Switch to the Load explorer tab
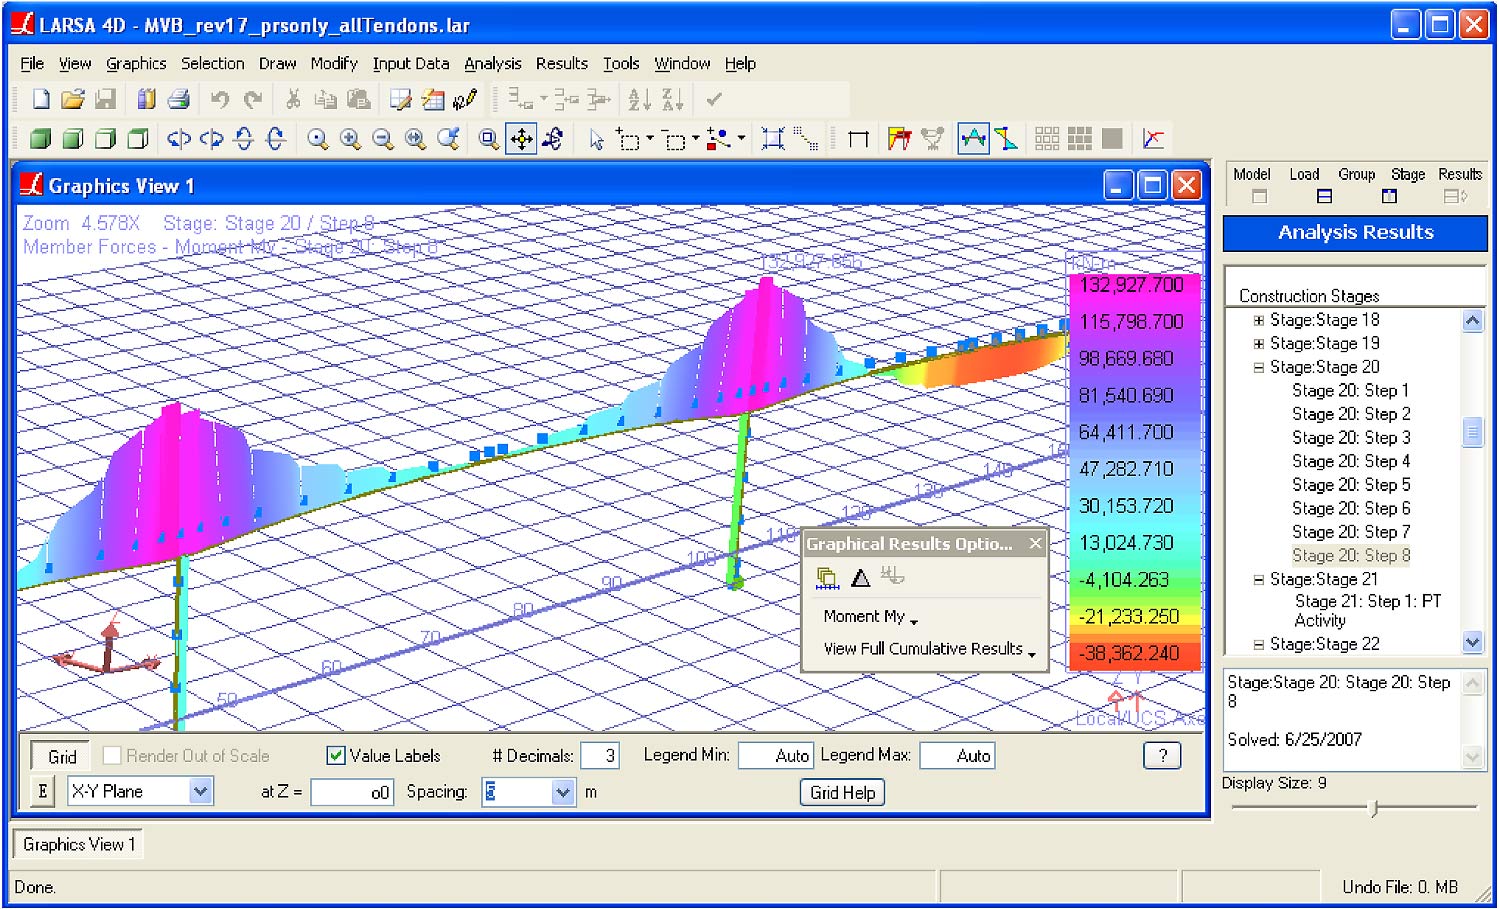This screenshot has height=909, width=1499. tap(1304, 184)
